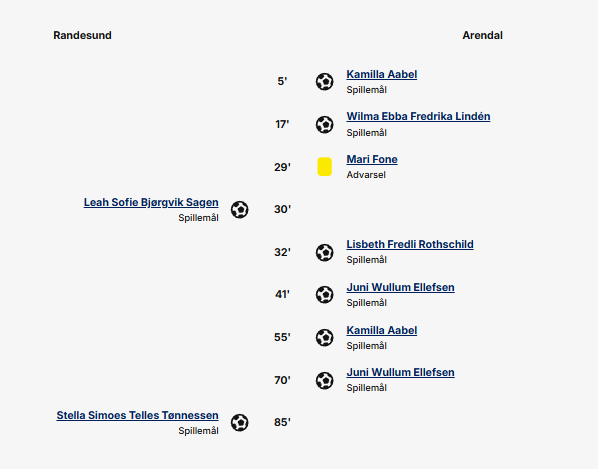The width and height of the screenshot is (598, 469).
Task: Open Mari Fone player link
Action: pos(372,159)
